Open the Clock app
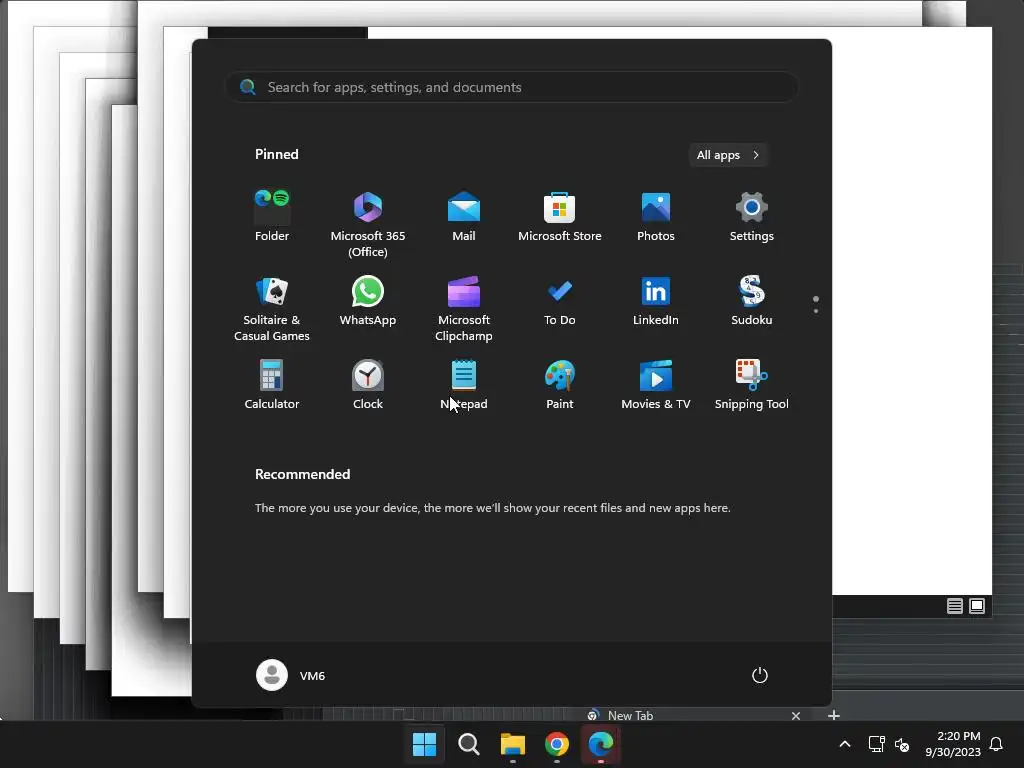 pos(368,384)
